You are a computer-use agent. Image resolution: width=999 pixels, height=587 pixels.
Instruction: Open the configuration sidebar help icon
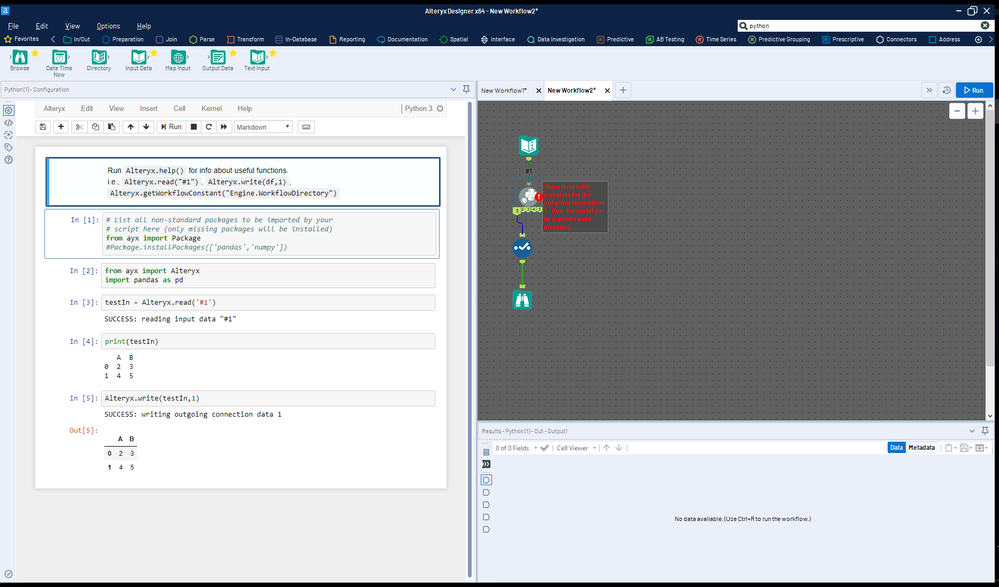(x=8, y=160)
